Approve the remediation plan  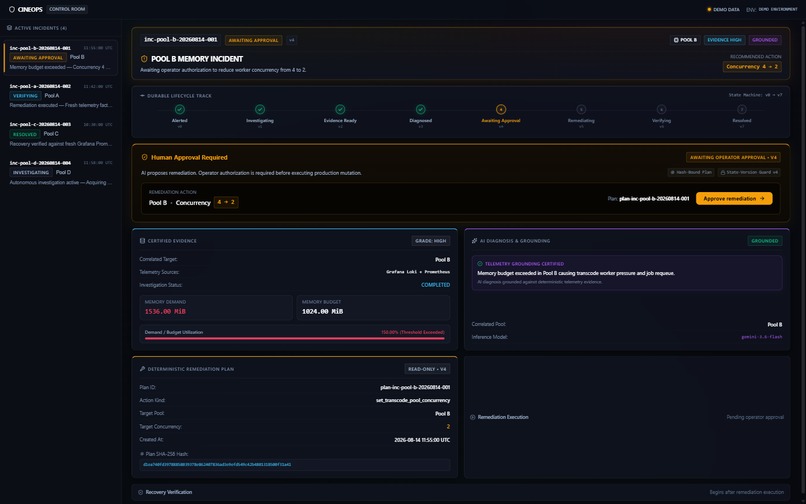(x=734, y=199)
